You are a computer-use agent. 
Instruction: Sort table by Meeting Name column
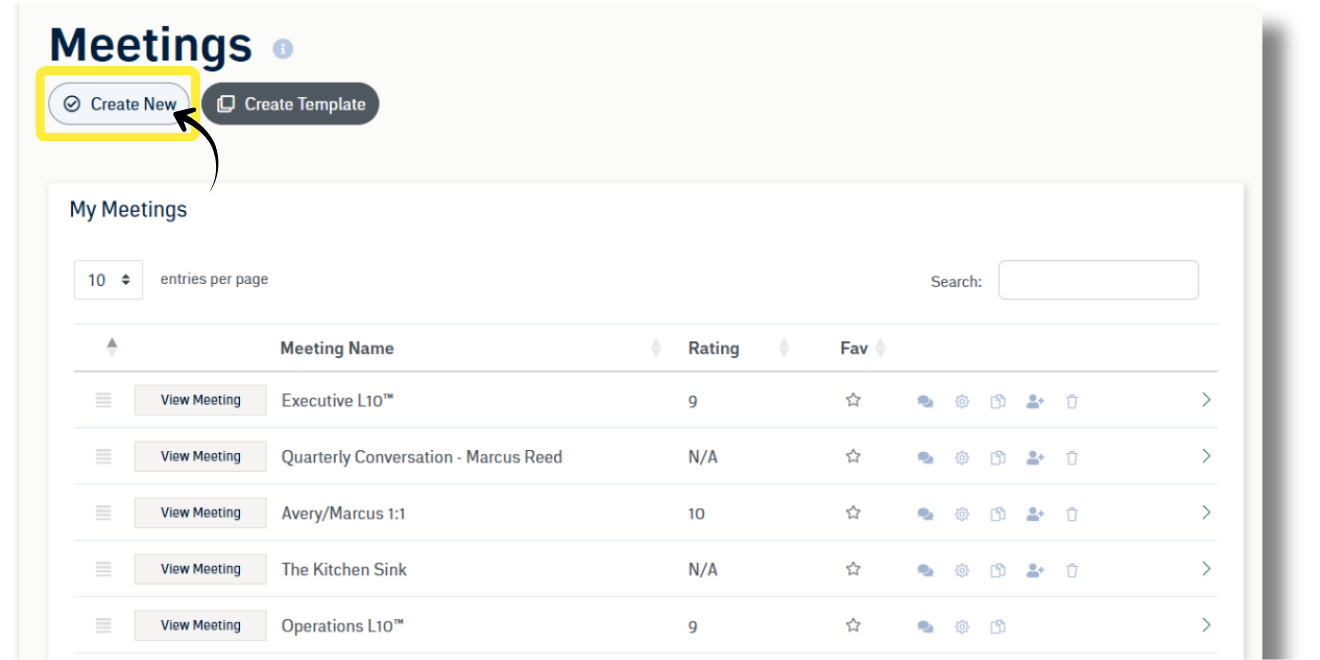337,348
